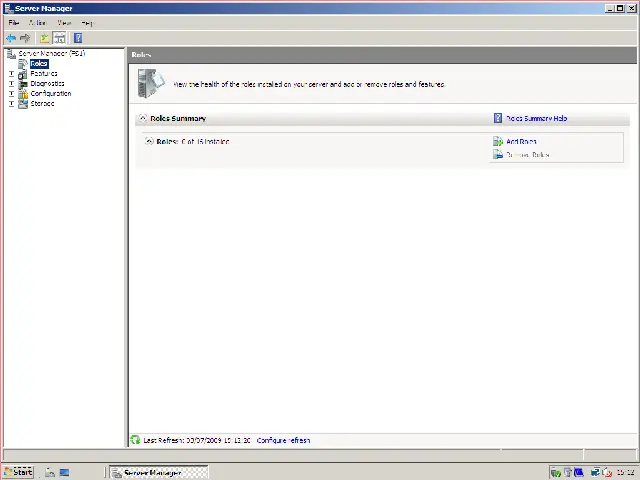Viewport: 640px width, 480px height.
Task: Click the taskbar clock
Action: point(625,473)
